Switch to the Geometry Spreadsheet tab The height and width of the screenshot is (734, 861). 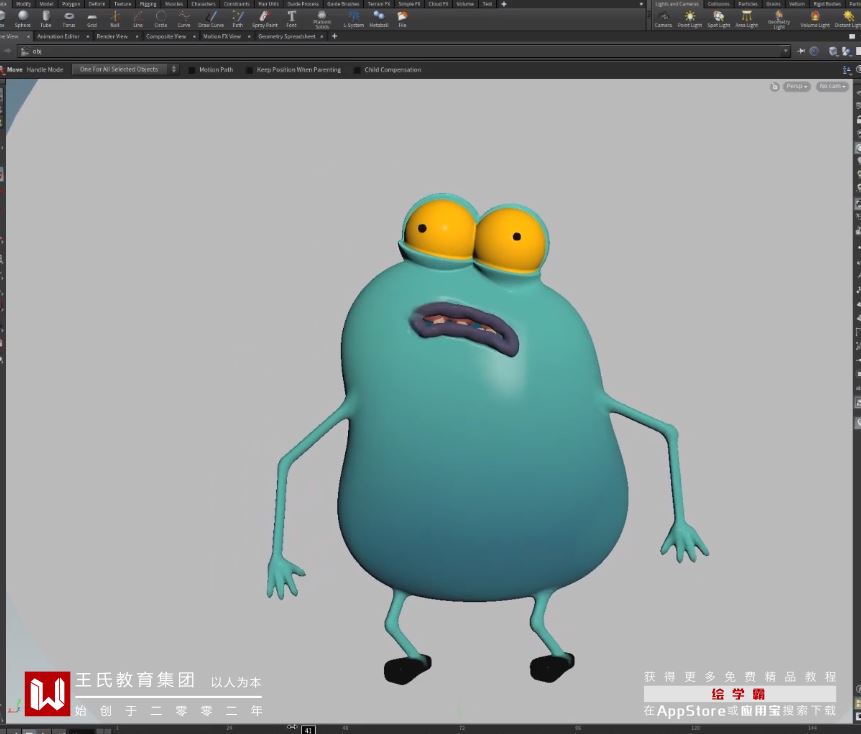coord(286,36)
